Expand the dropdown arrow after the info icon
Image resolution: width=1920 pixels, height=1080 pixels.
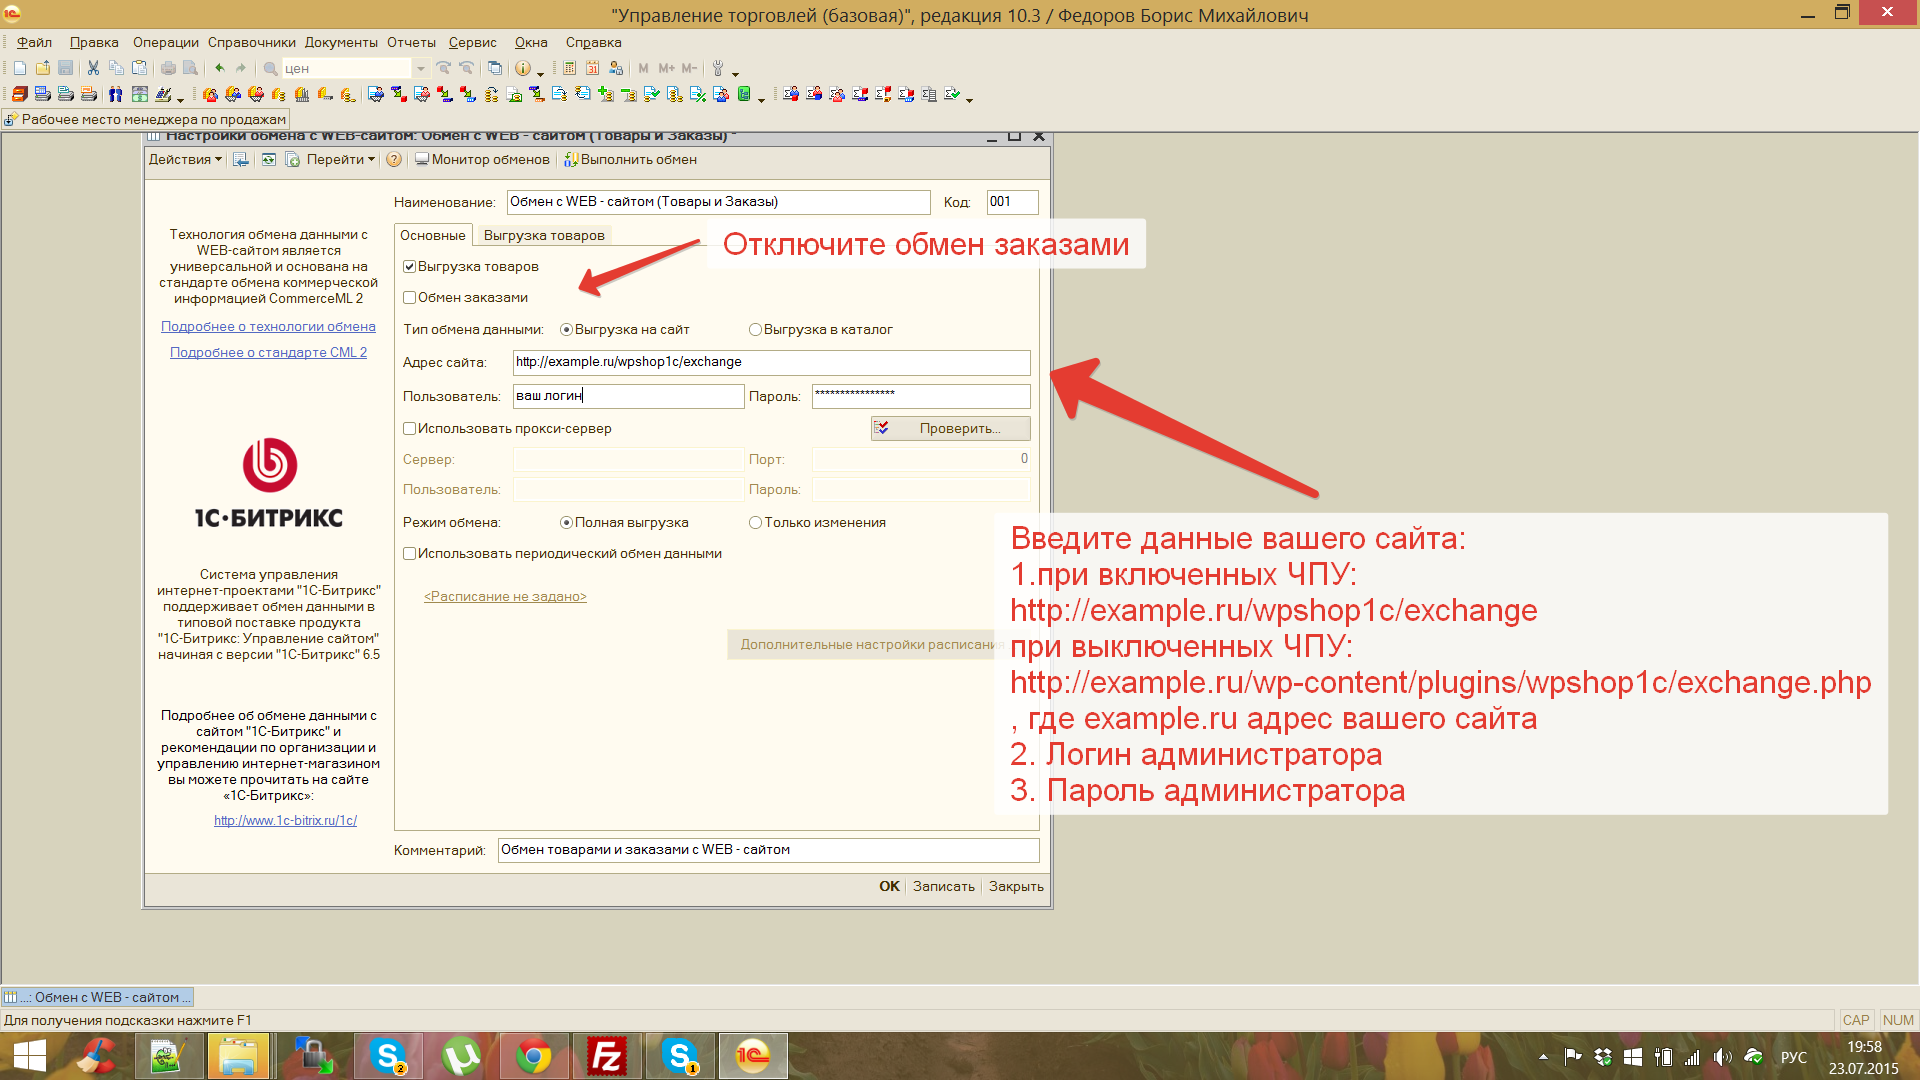540,72
